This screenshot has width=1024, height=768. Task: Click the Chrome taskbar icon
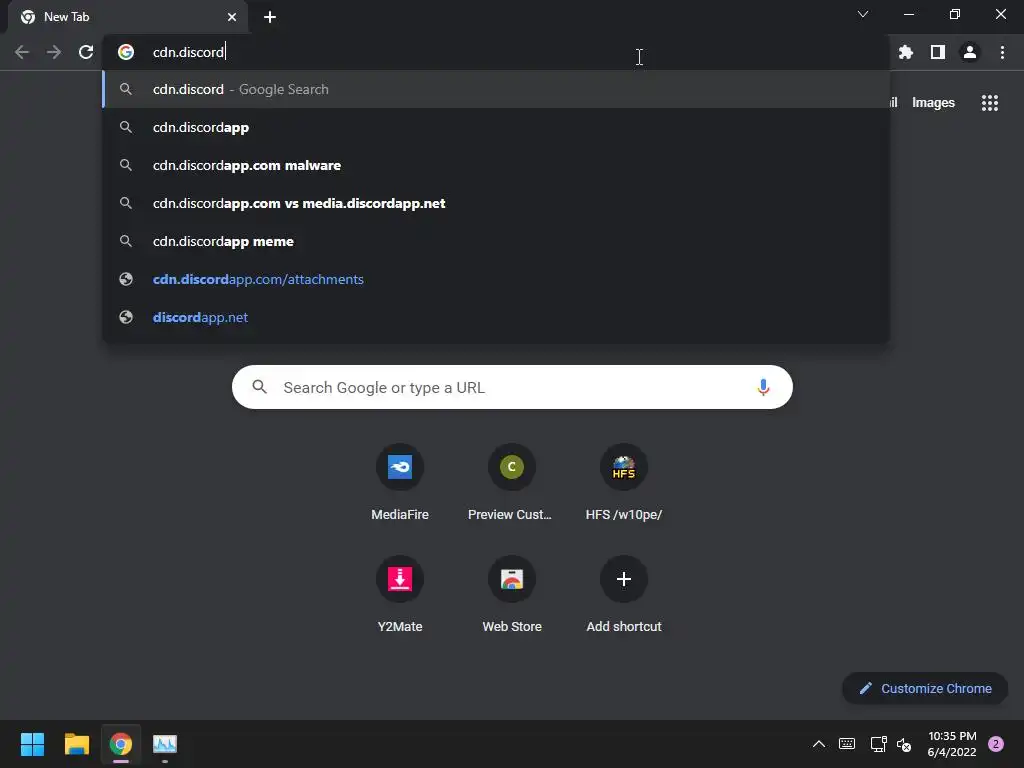tap(121, 744)
